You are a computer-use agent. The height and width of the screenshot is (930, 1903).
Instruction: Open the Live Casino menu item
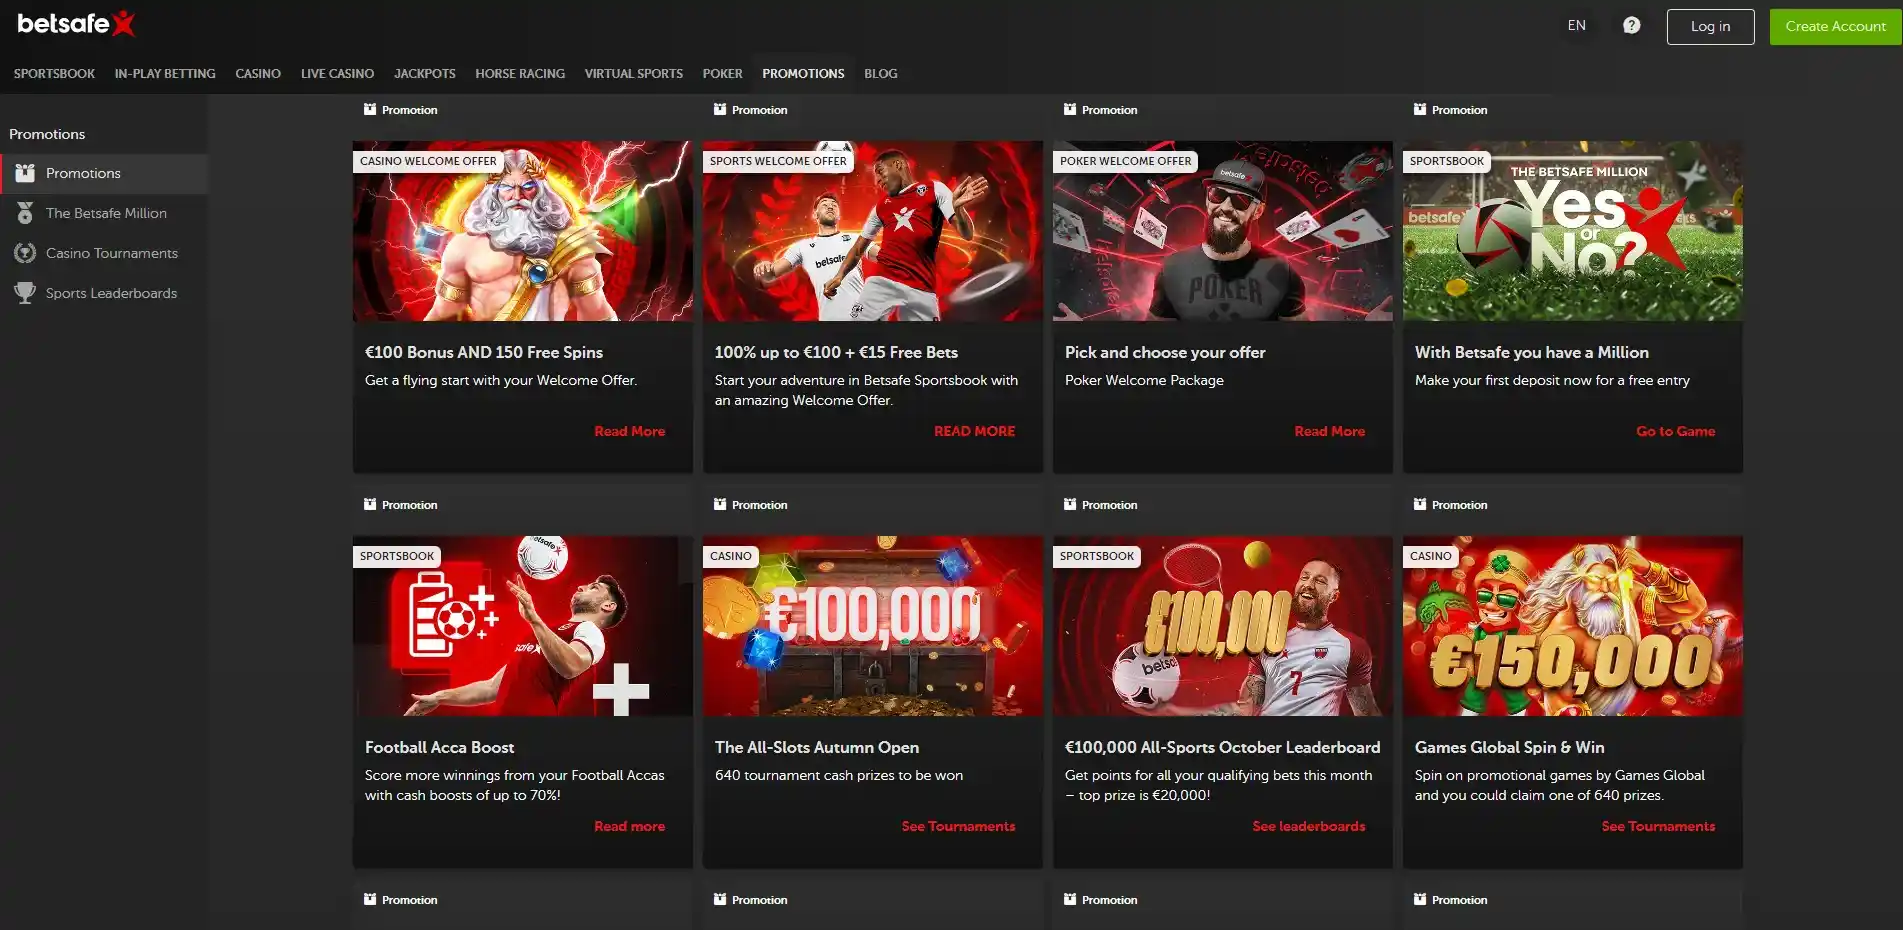tap(337, 74)
